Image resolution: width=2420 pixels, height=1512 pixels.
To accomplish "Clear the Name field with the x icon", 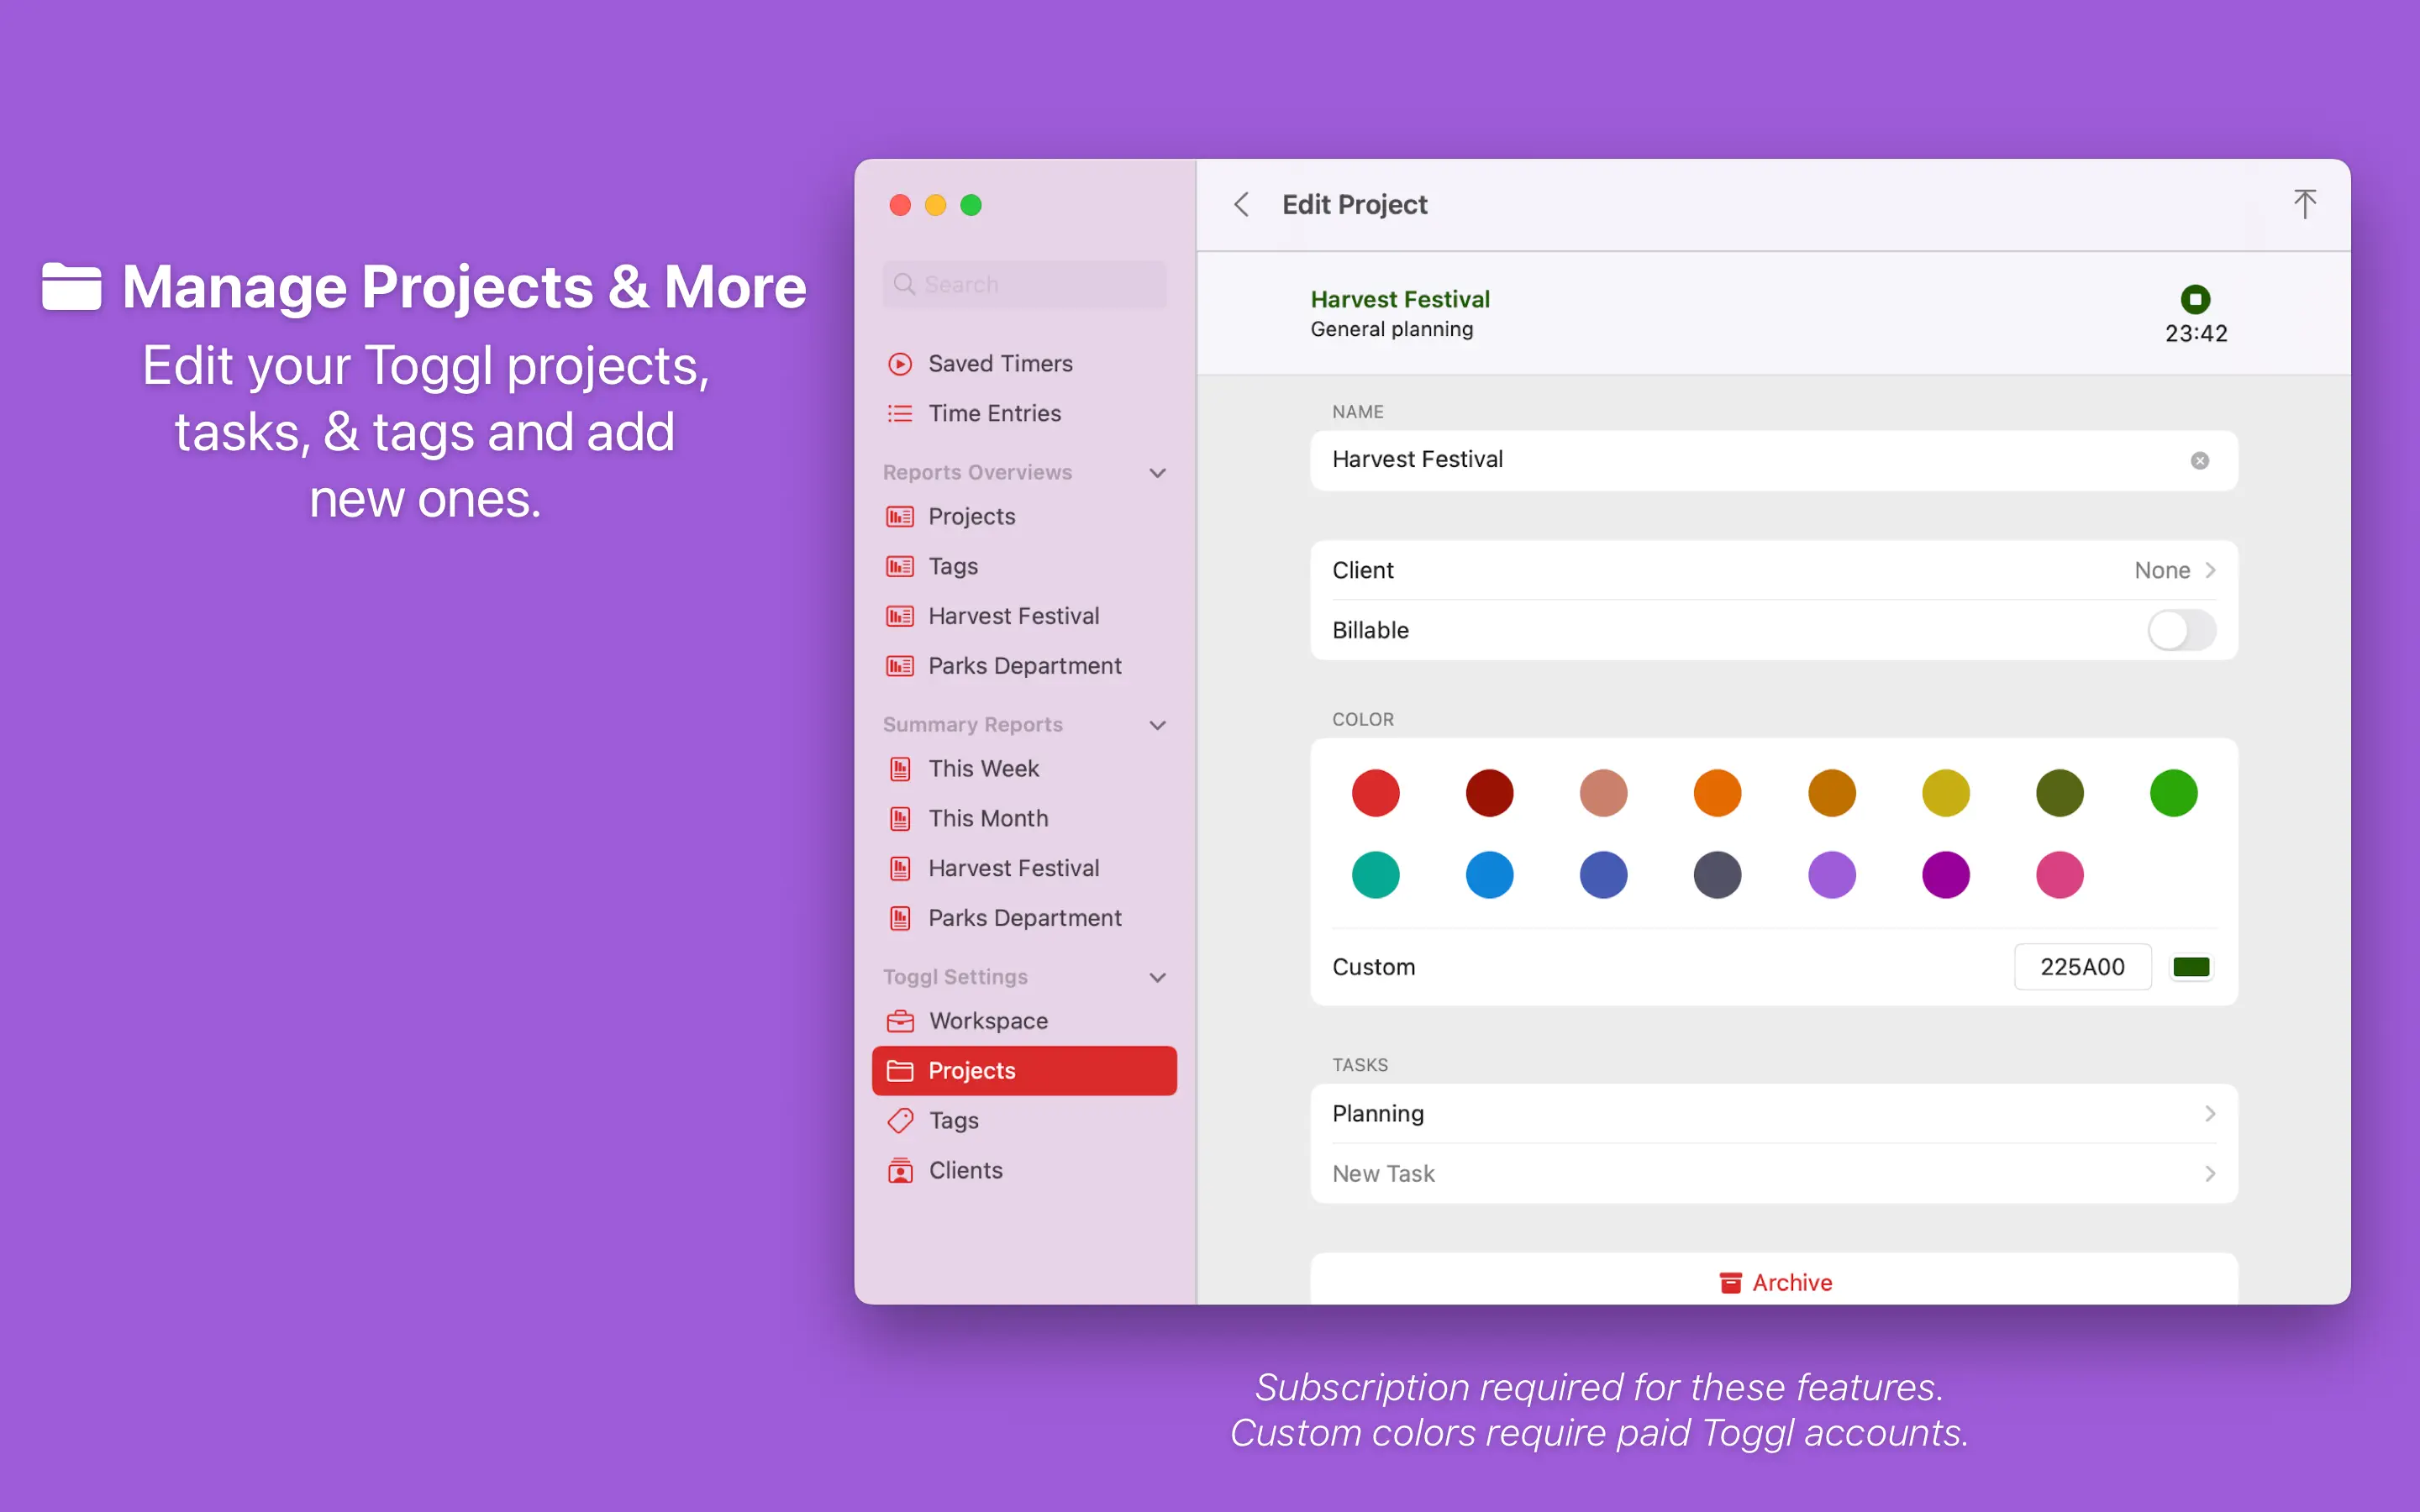I will pos(2199,460).
